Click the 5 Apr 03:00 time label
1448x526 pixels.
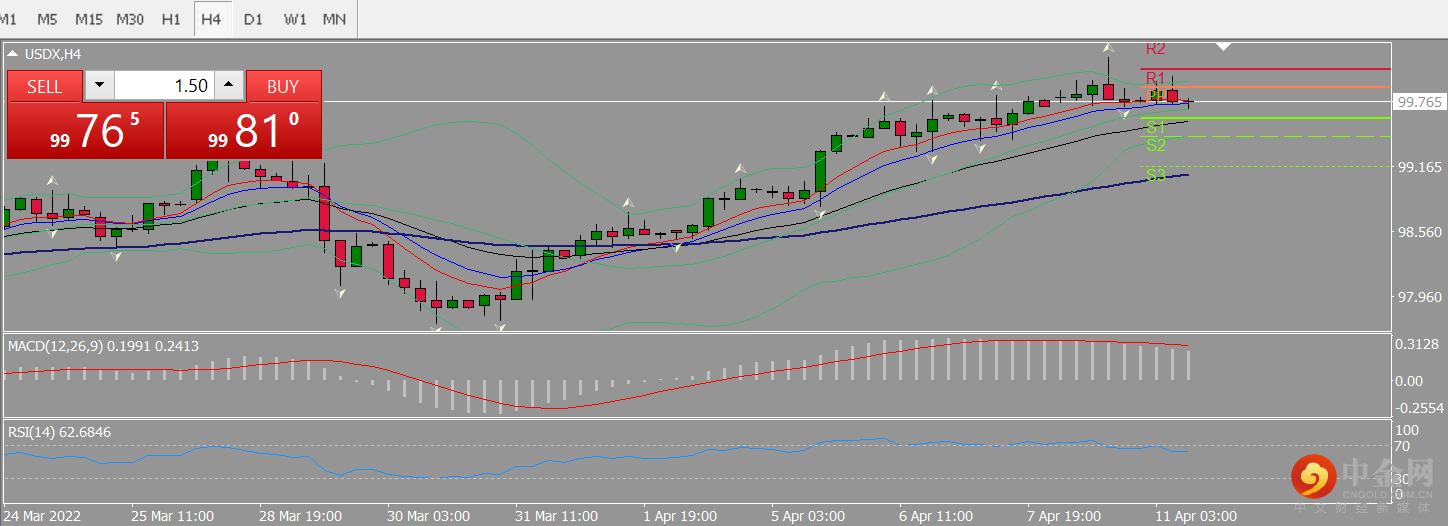point(809,516)
